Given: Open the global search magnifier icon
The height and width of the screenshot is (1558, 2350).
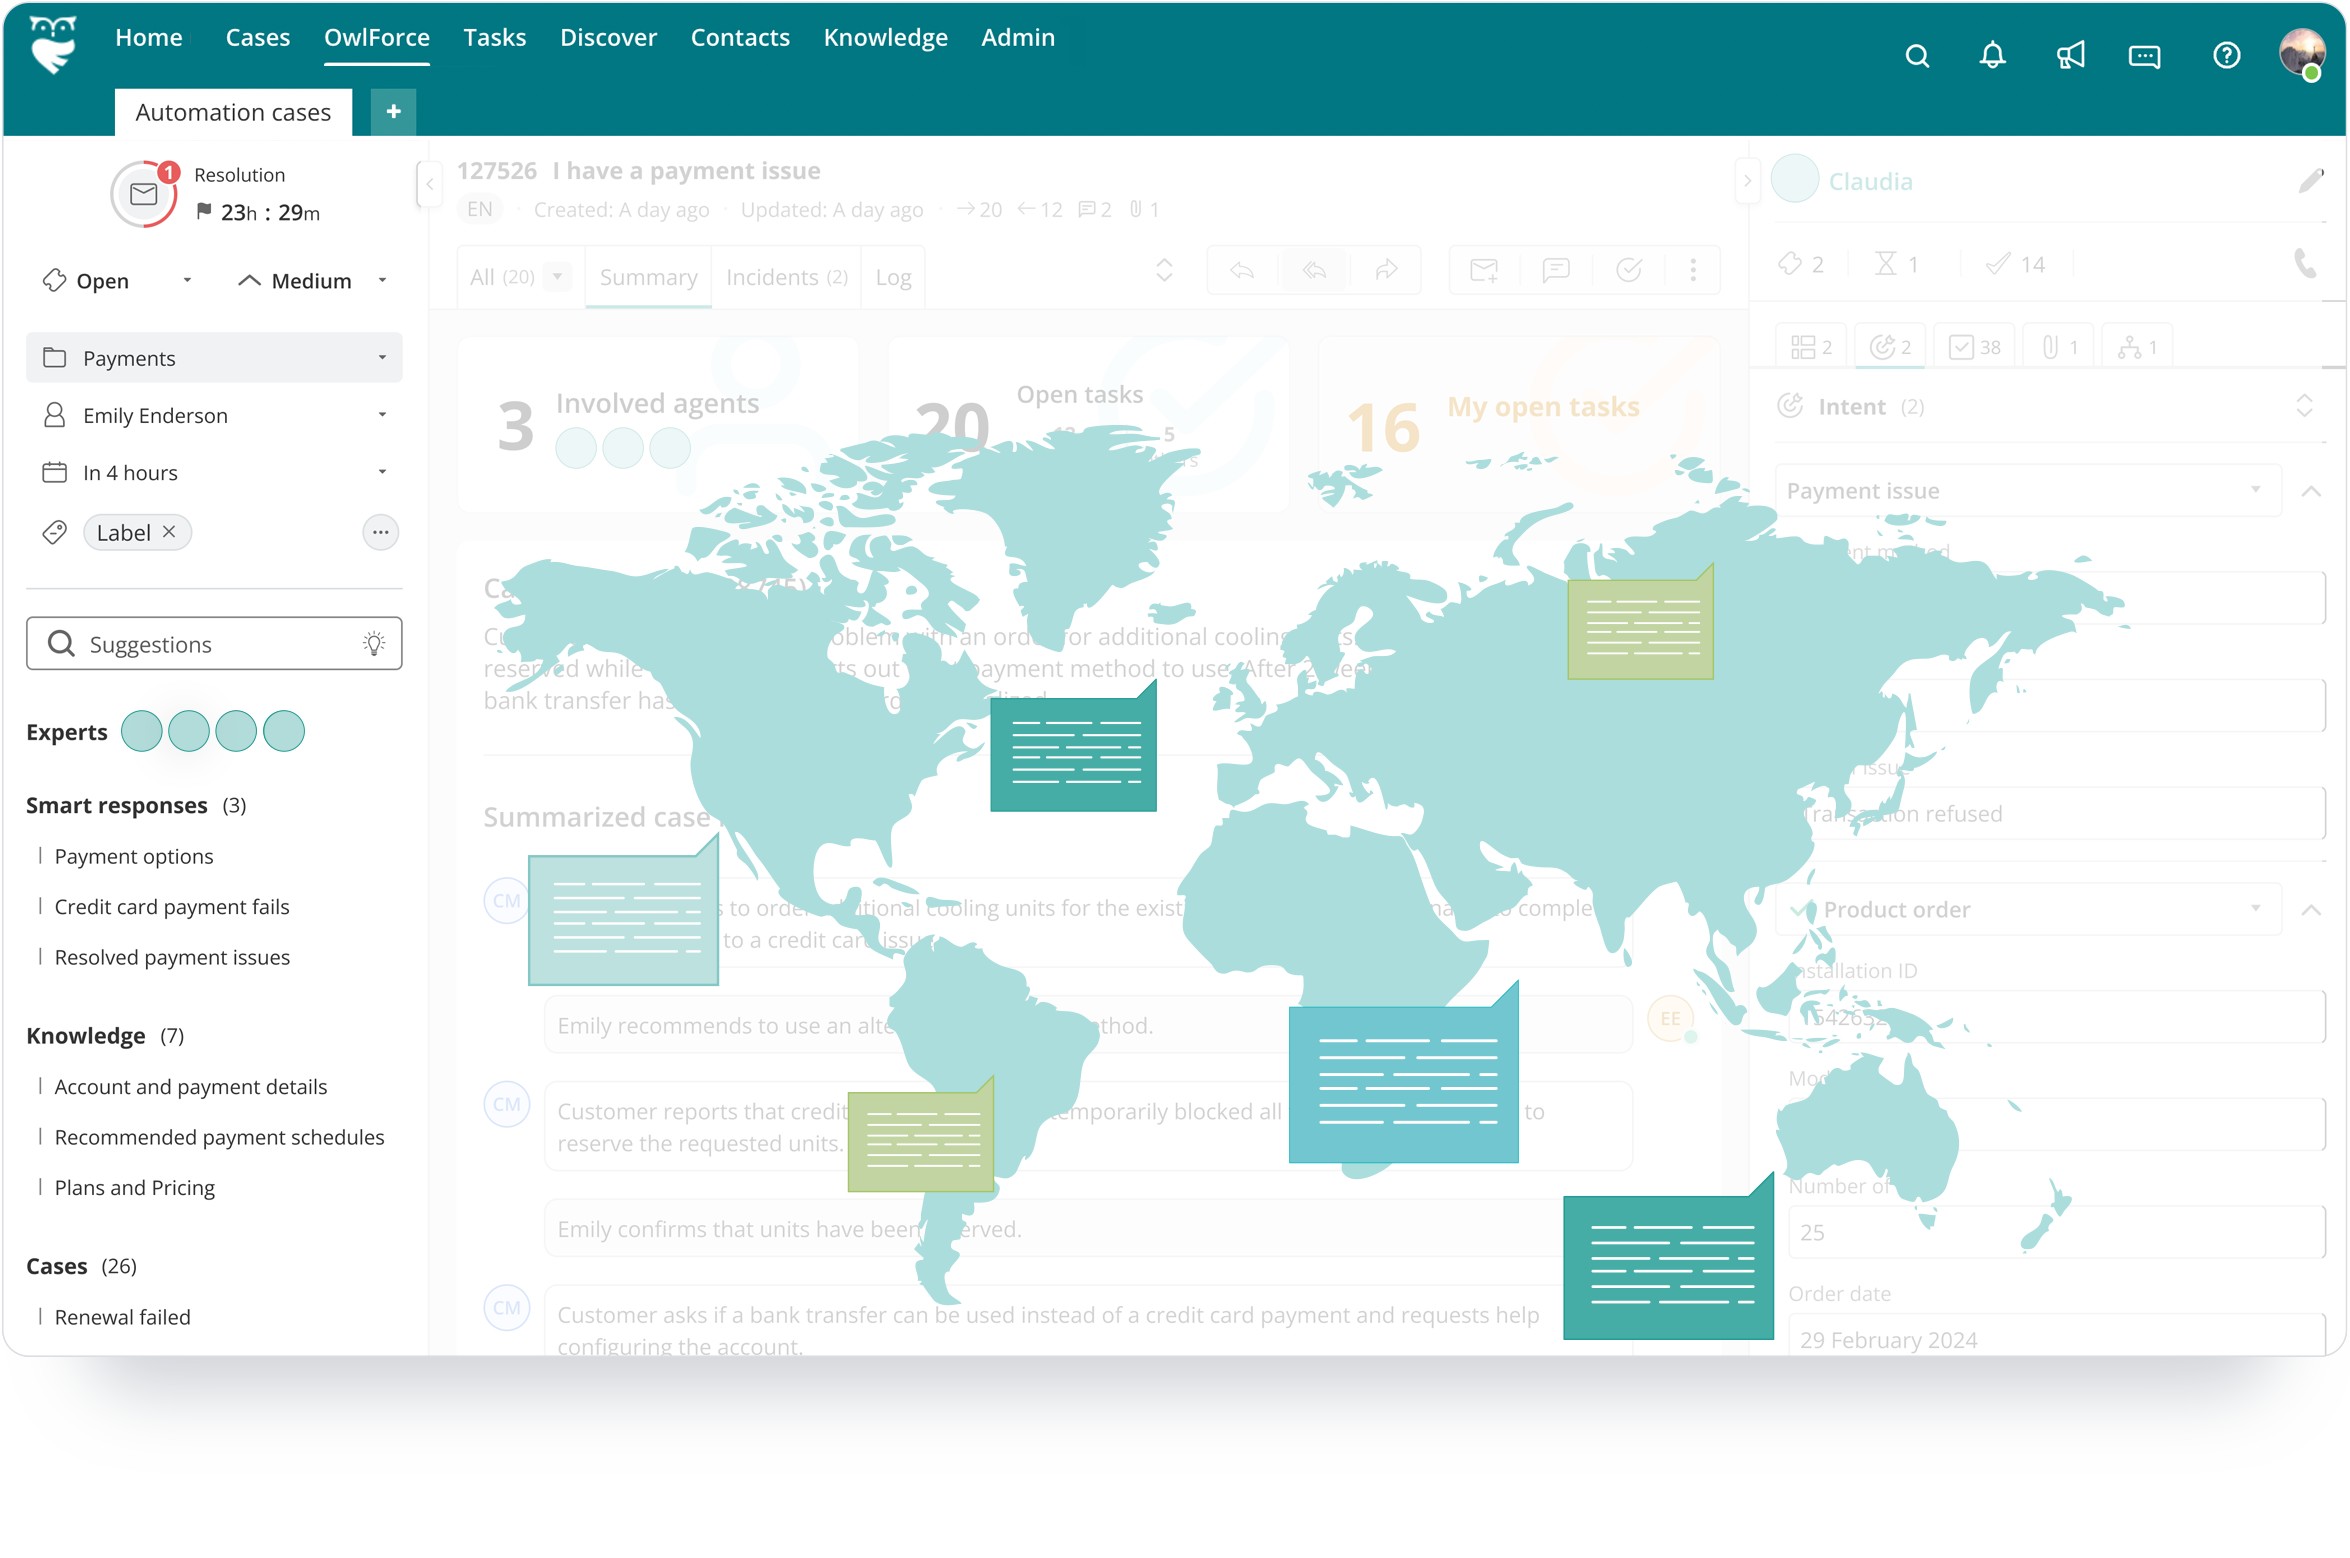Looking at the screenshot, I should tap(1917, 55).
